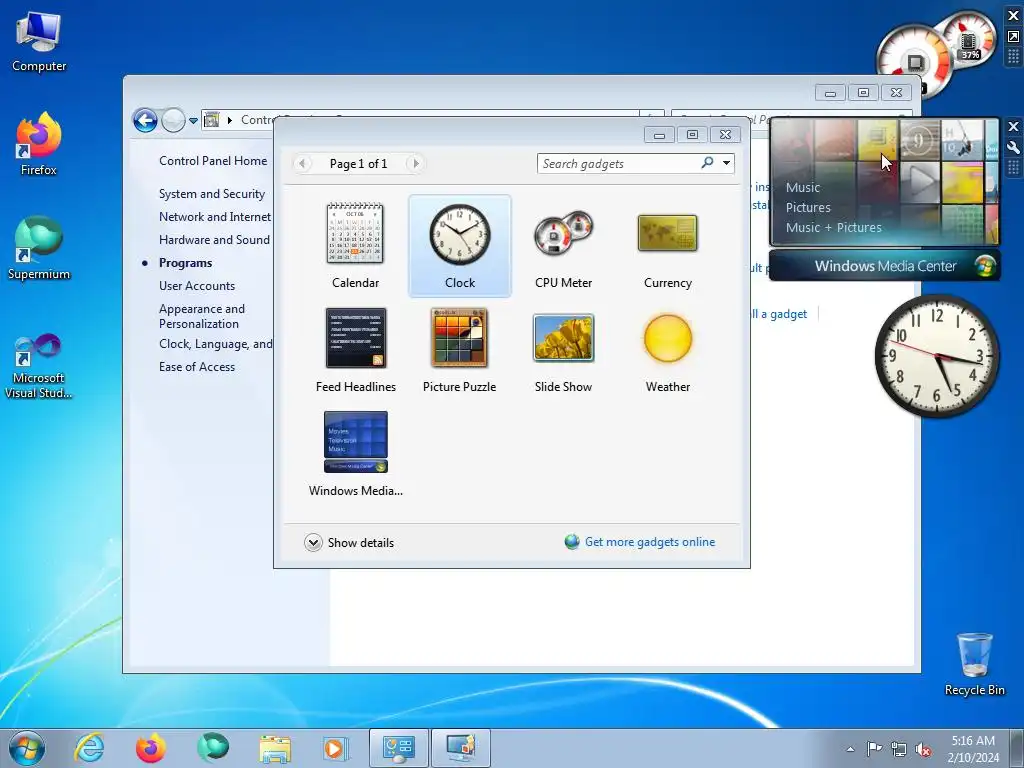Open Ease of Access category
Viewport: 1024px width, 768px height.
(x=197, y=367)
